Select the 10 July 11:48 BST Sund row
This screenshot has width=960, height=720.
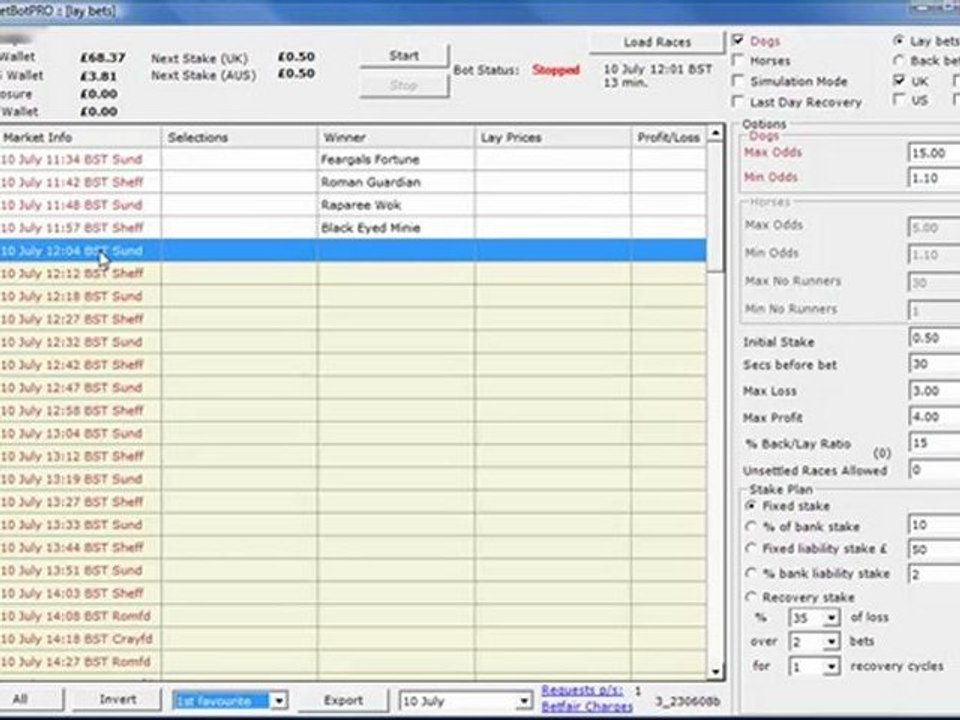[353, 204]
